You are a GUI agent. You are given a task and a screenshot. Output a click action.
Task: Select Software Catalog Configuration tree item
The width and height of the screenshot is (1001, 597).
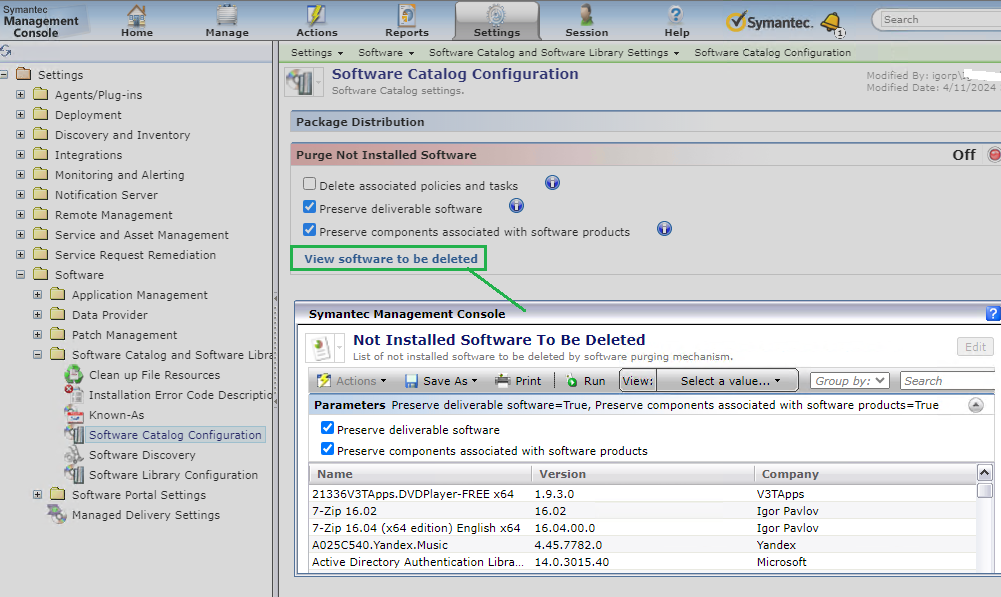click(175, 435)
